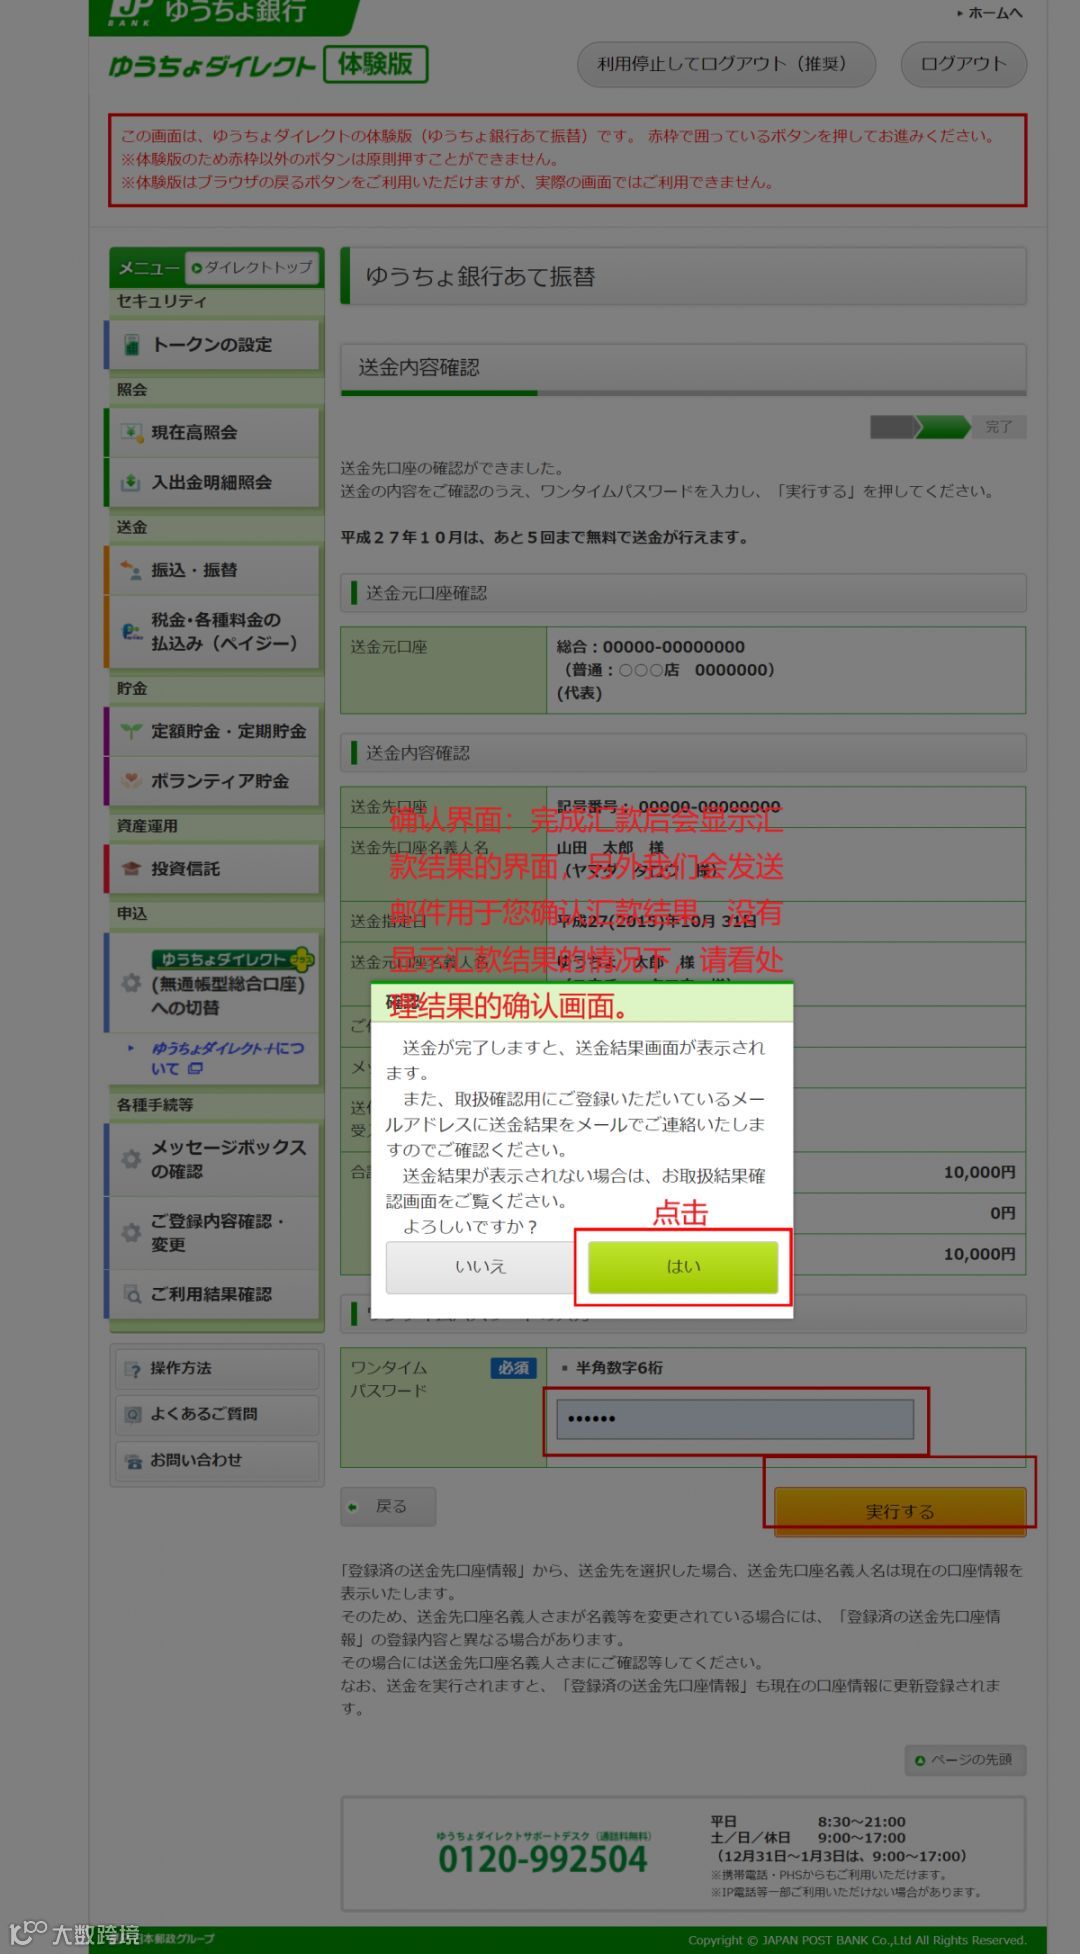Click 利用停止してログアウト(推奨) button
This screenshot has width=1080, height=1954.
point(726,64)
